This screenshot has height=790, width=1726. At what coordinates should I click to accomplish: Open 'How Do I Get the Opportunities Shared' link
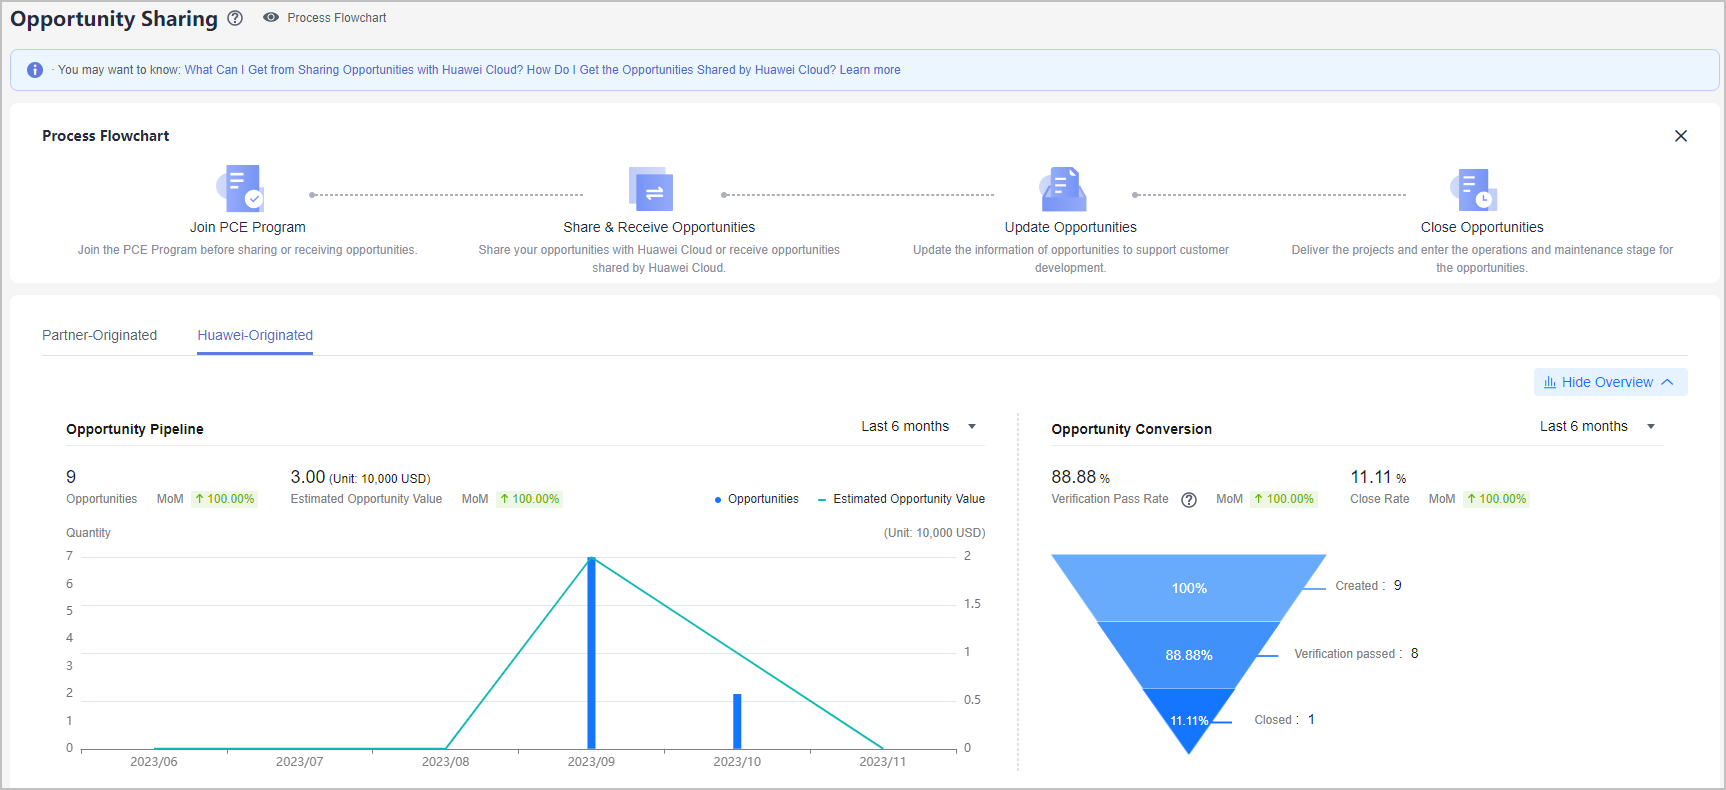[x=681, y=70]
